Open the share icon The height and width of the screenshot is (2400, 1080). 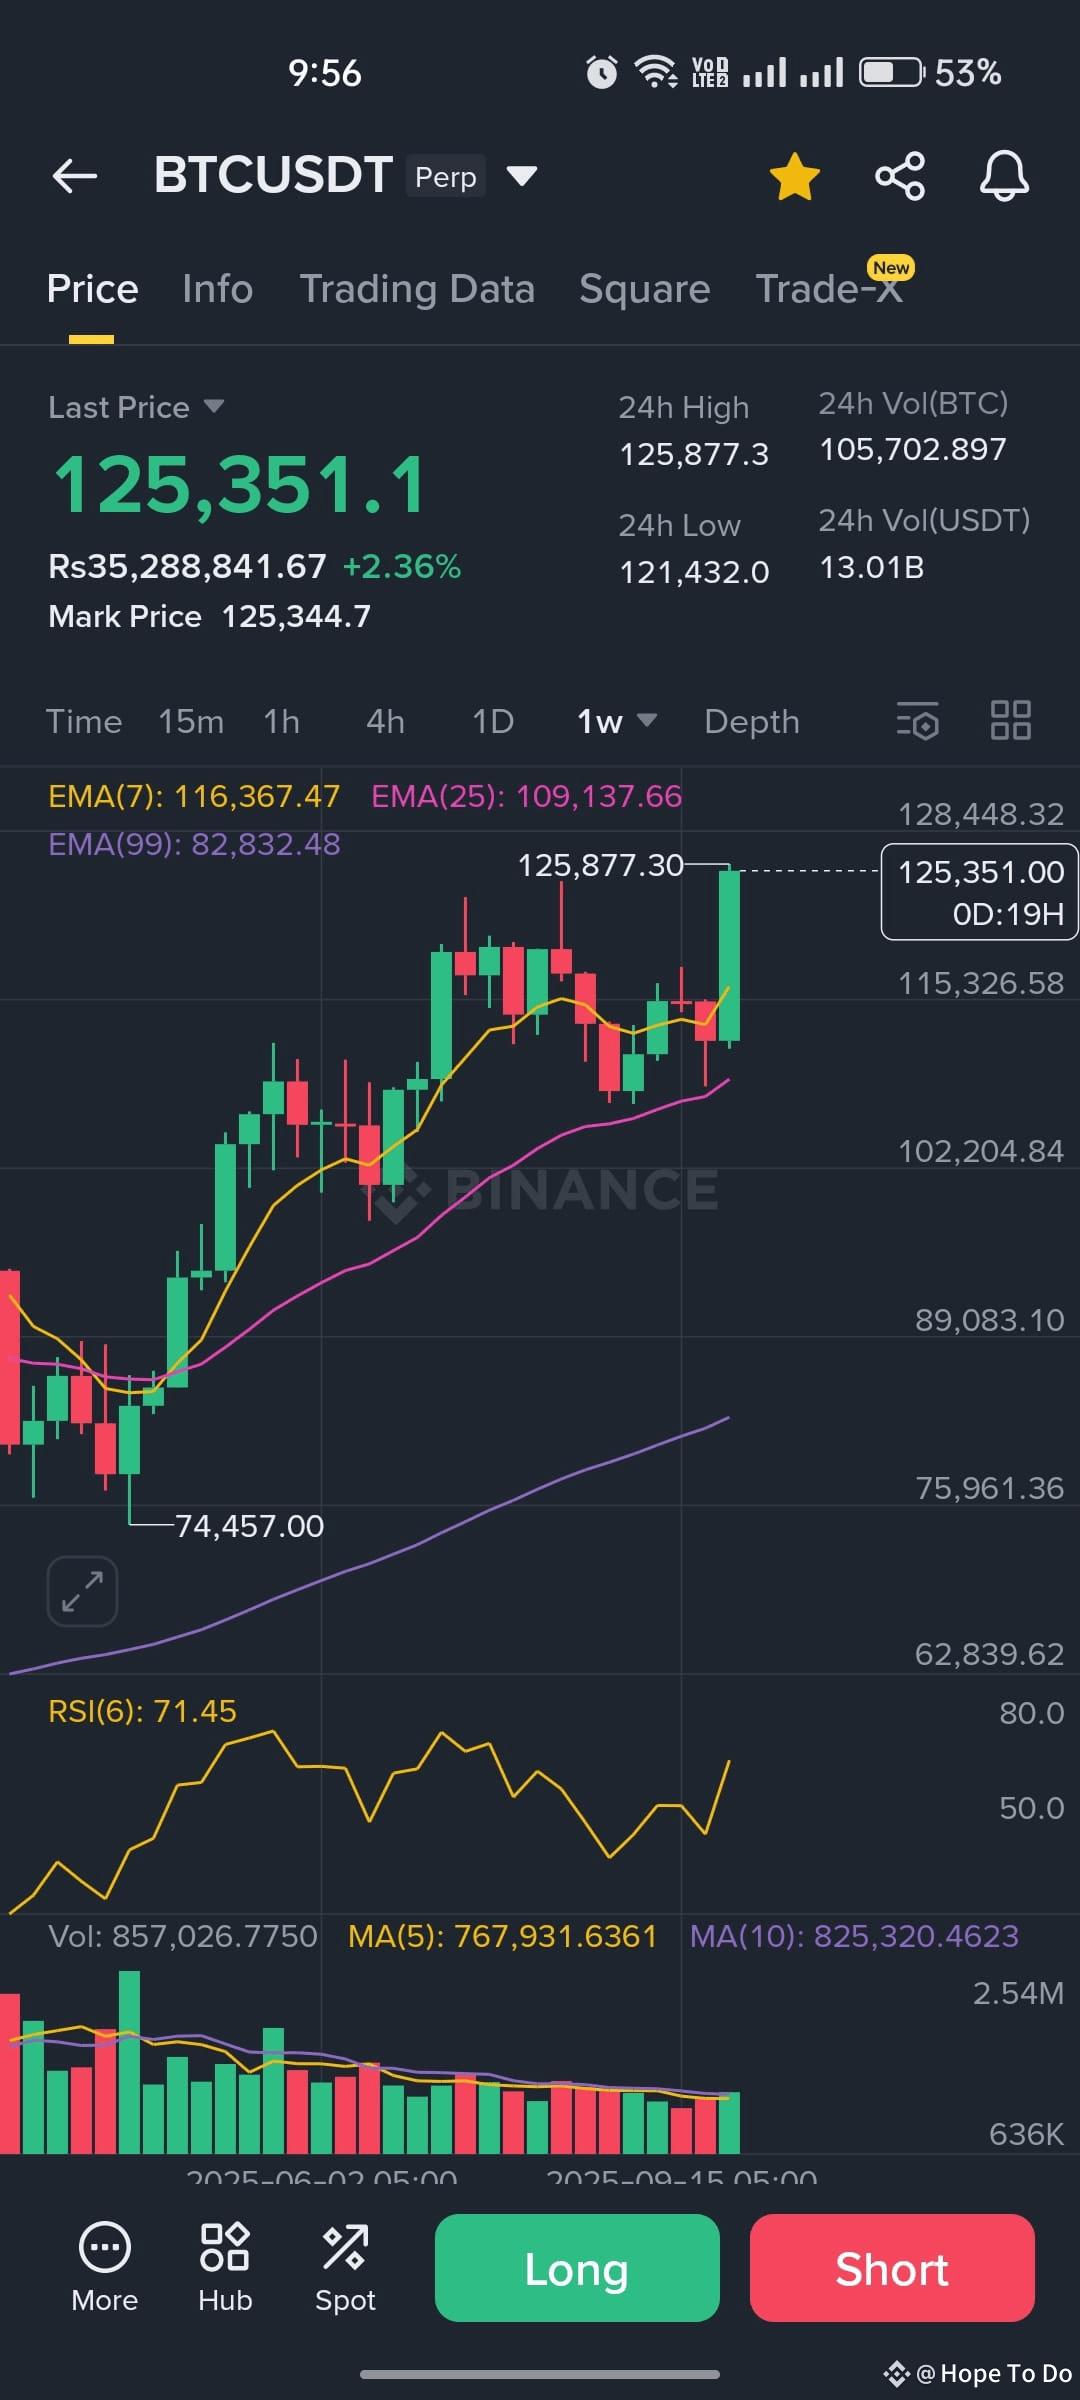(900, 176)
